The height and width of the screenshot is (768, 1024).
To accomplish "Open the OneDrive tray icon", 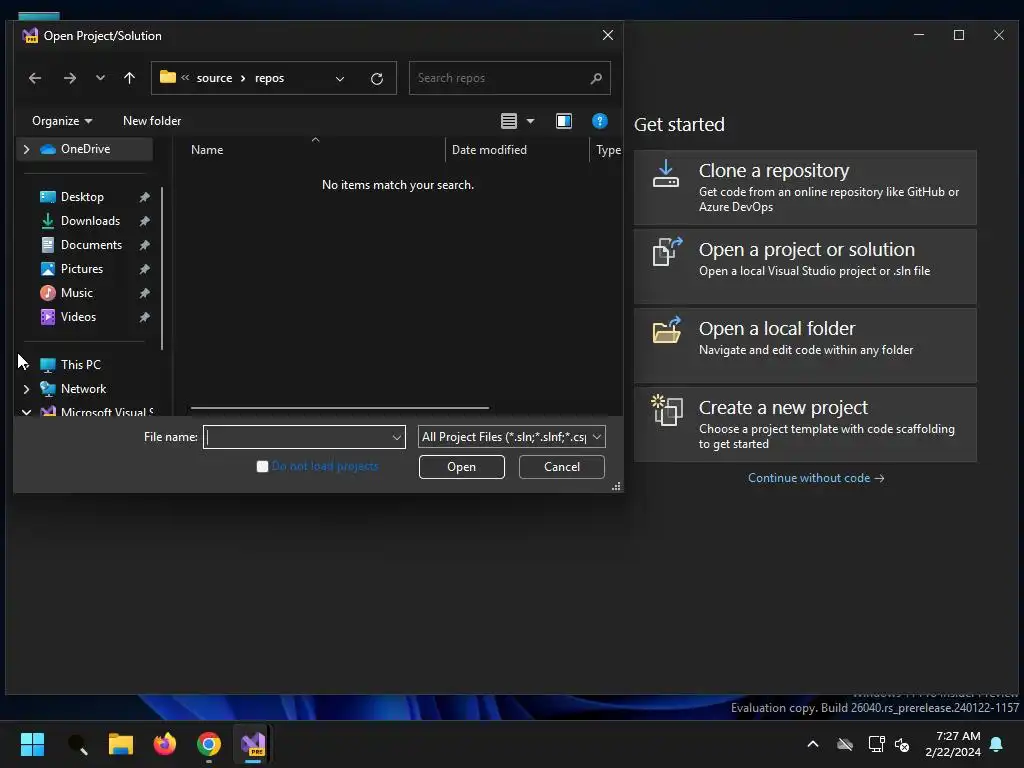I will tap(845, 744).
